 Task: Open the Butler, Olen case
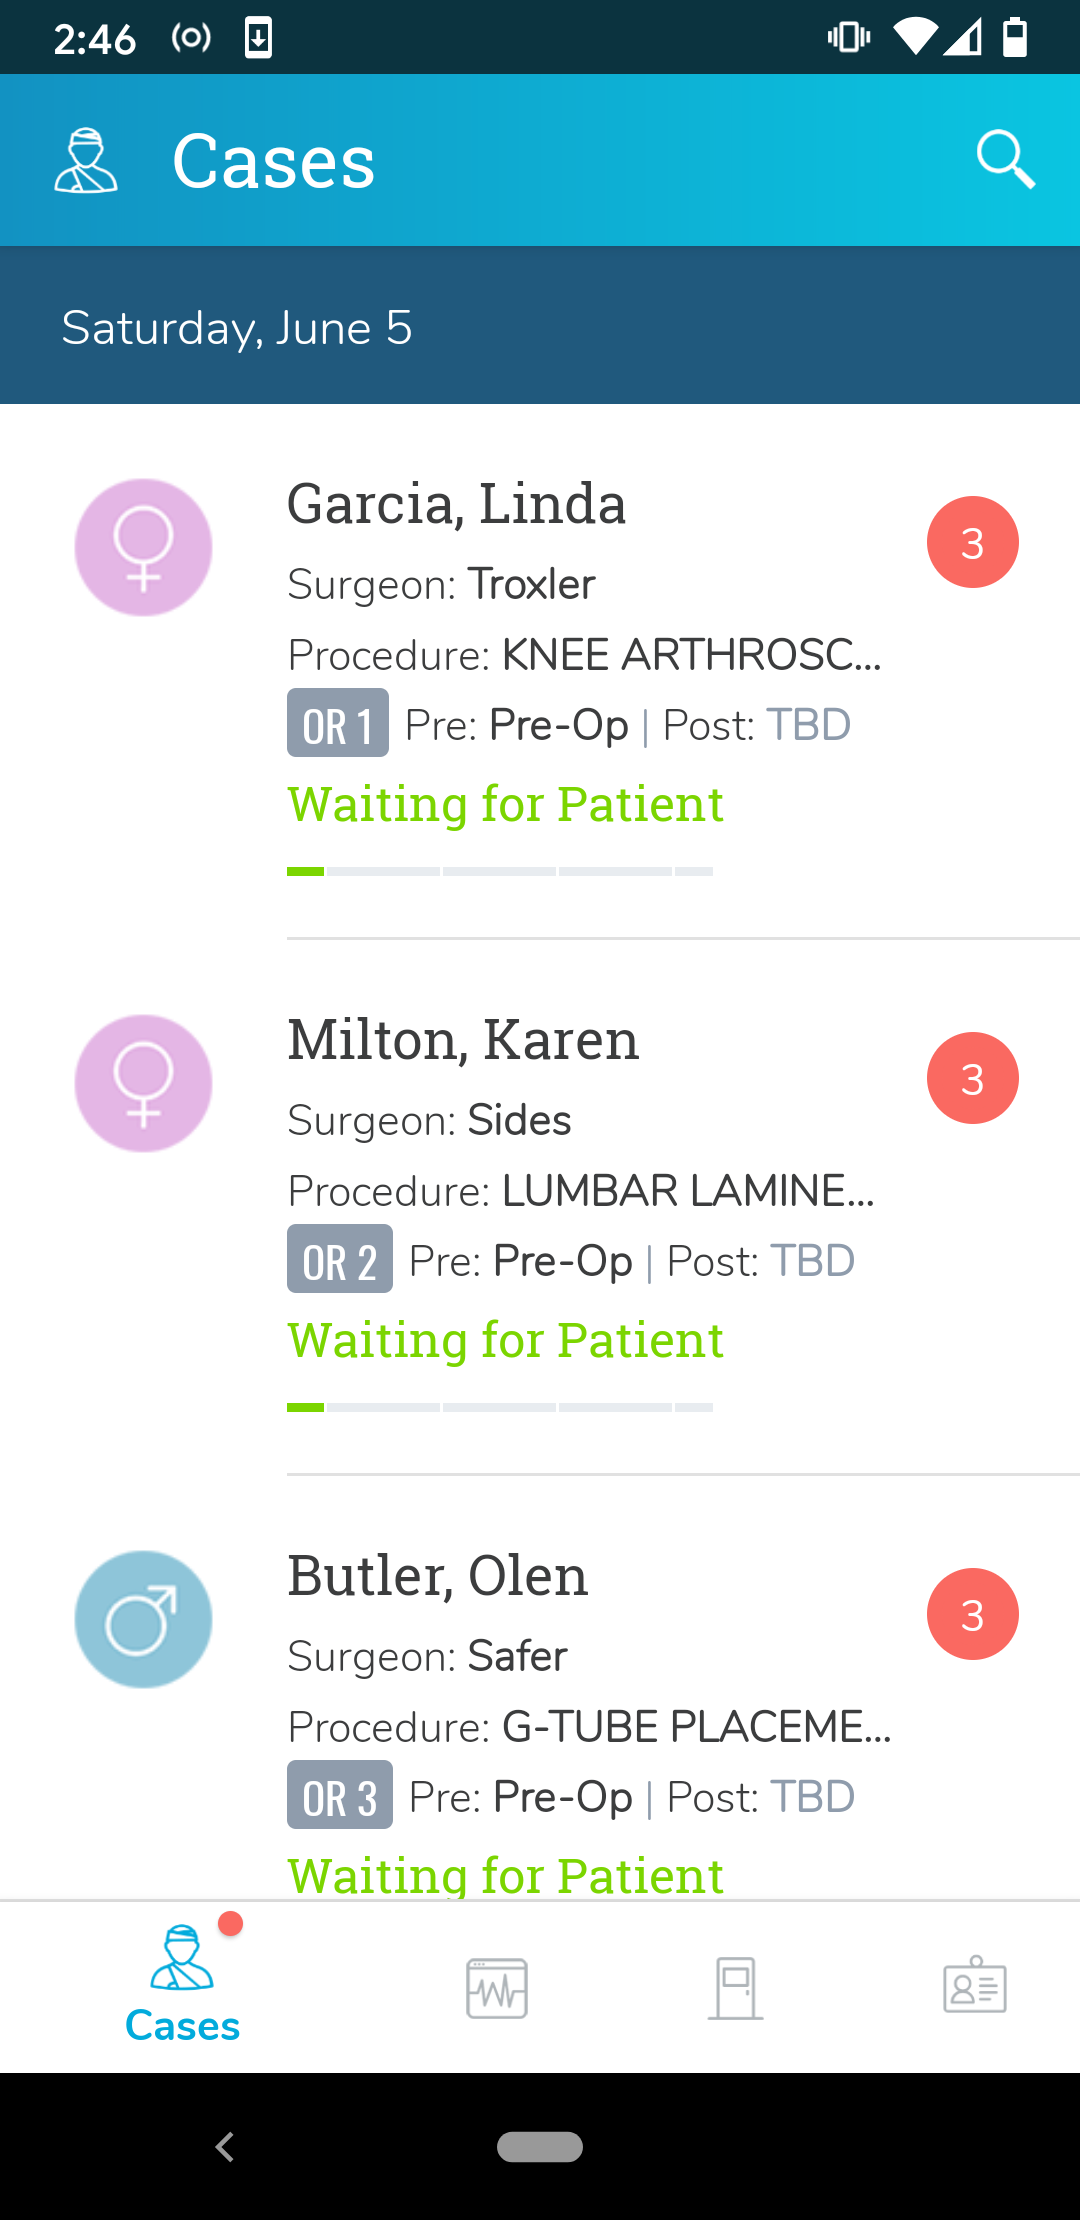tap(437, 1576)
